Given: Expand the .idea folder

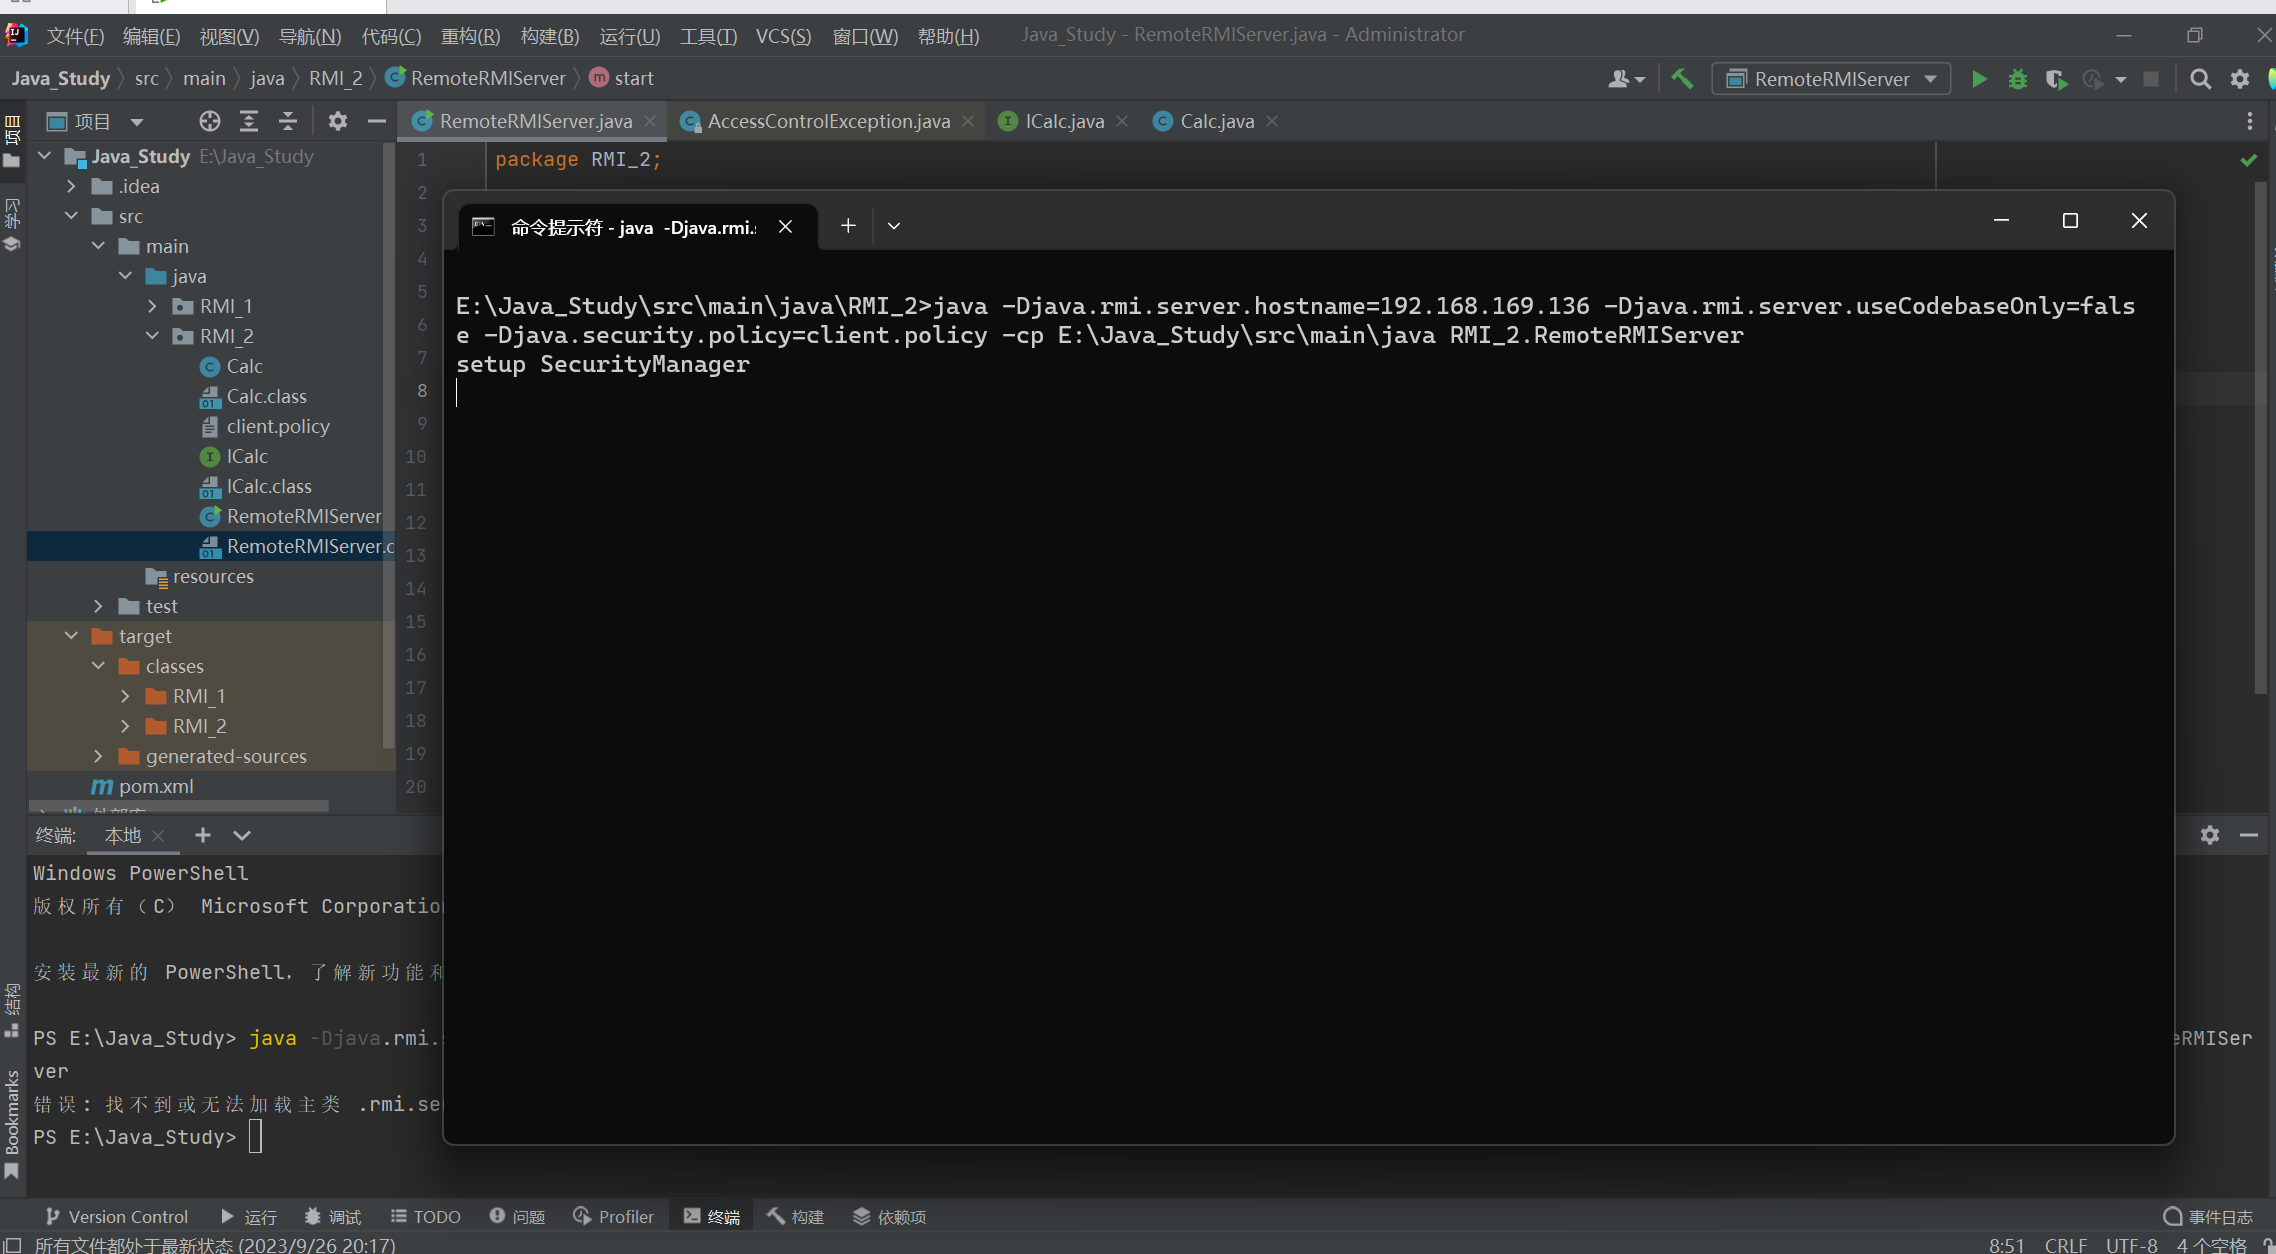Looking at the screenshot, I should click(x=71, y=186).
